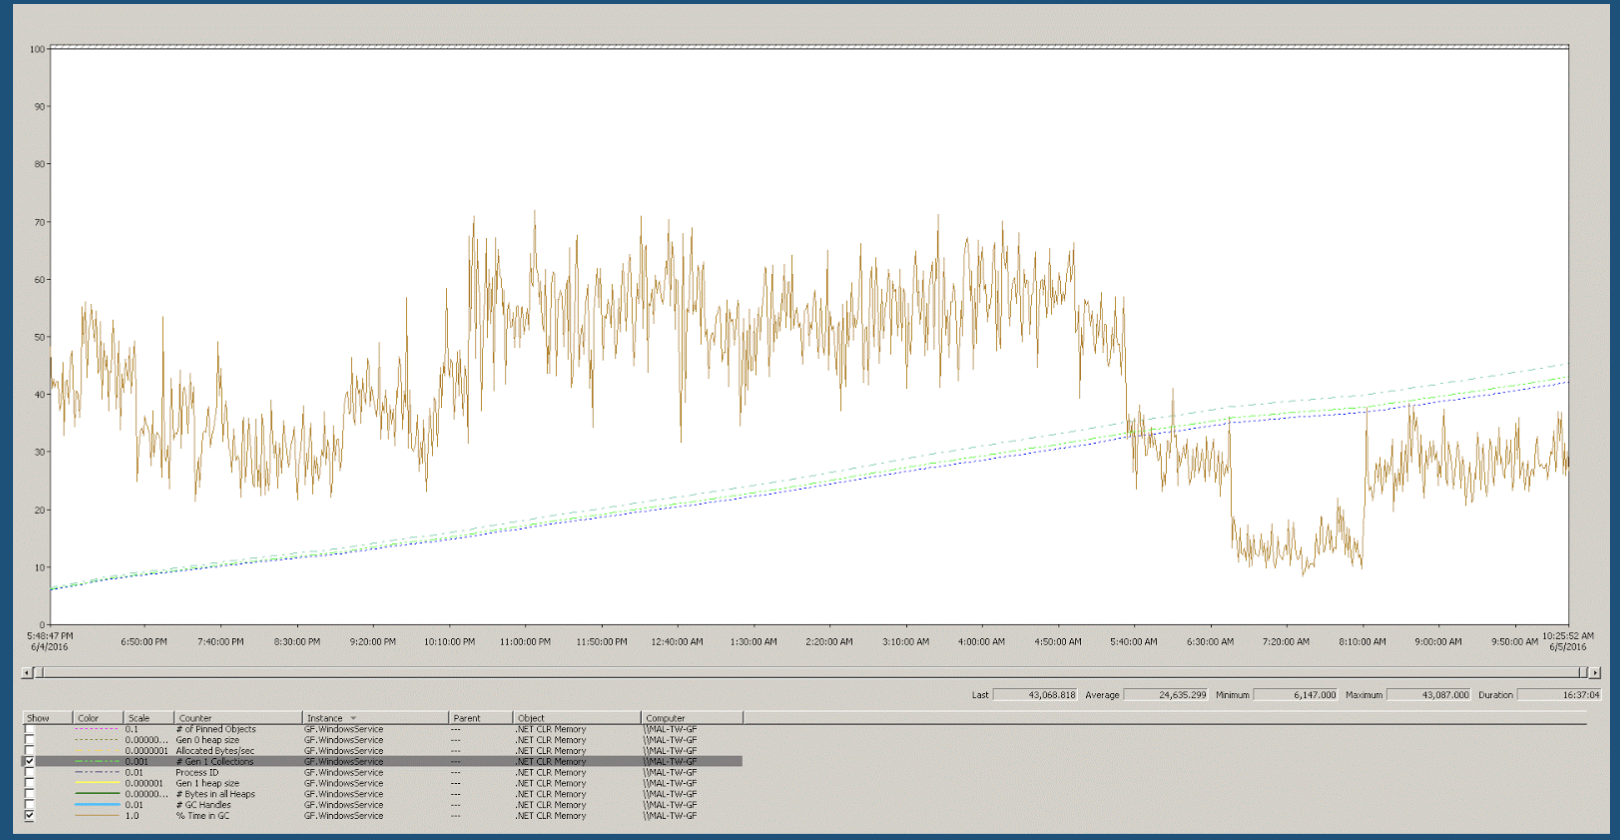Image resolution: width=1620 pixels, height=840 pixels.
Task: Click the Computer column header
Action: 692,718
